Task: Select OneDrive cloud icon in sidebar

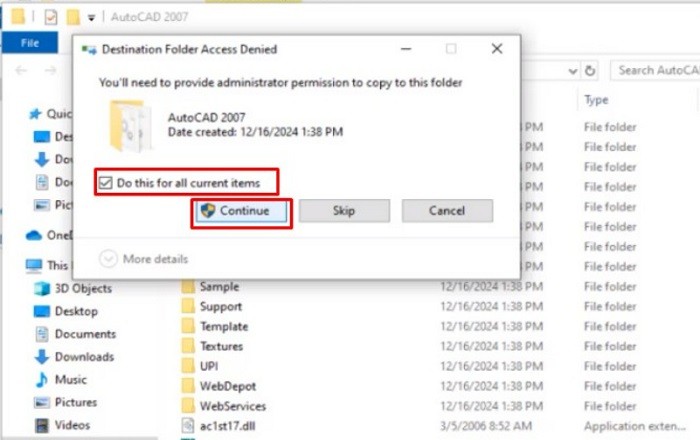Action: [34, 235]
